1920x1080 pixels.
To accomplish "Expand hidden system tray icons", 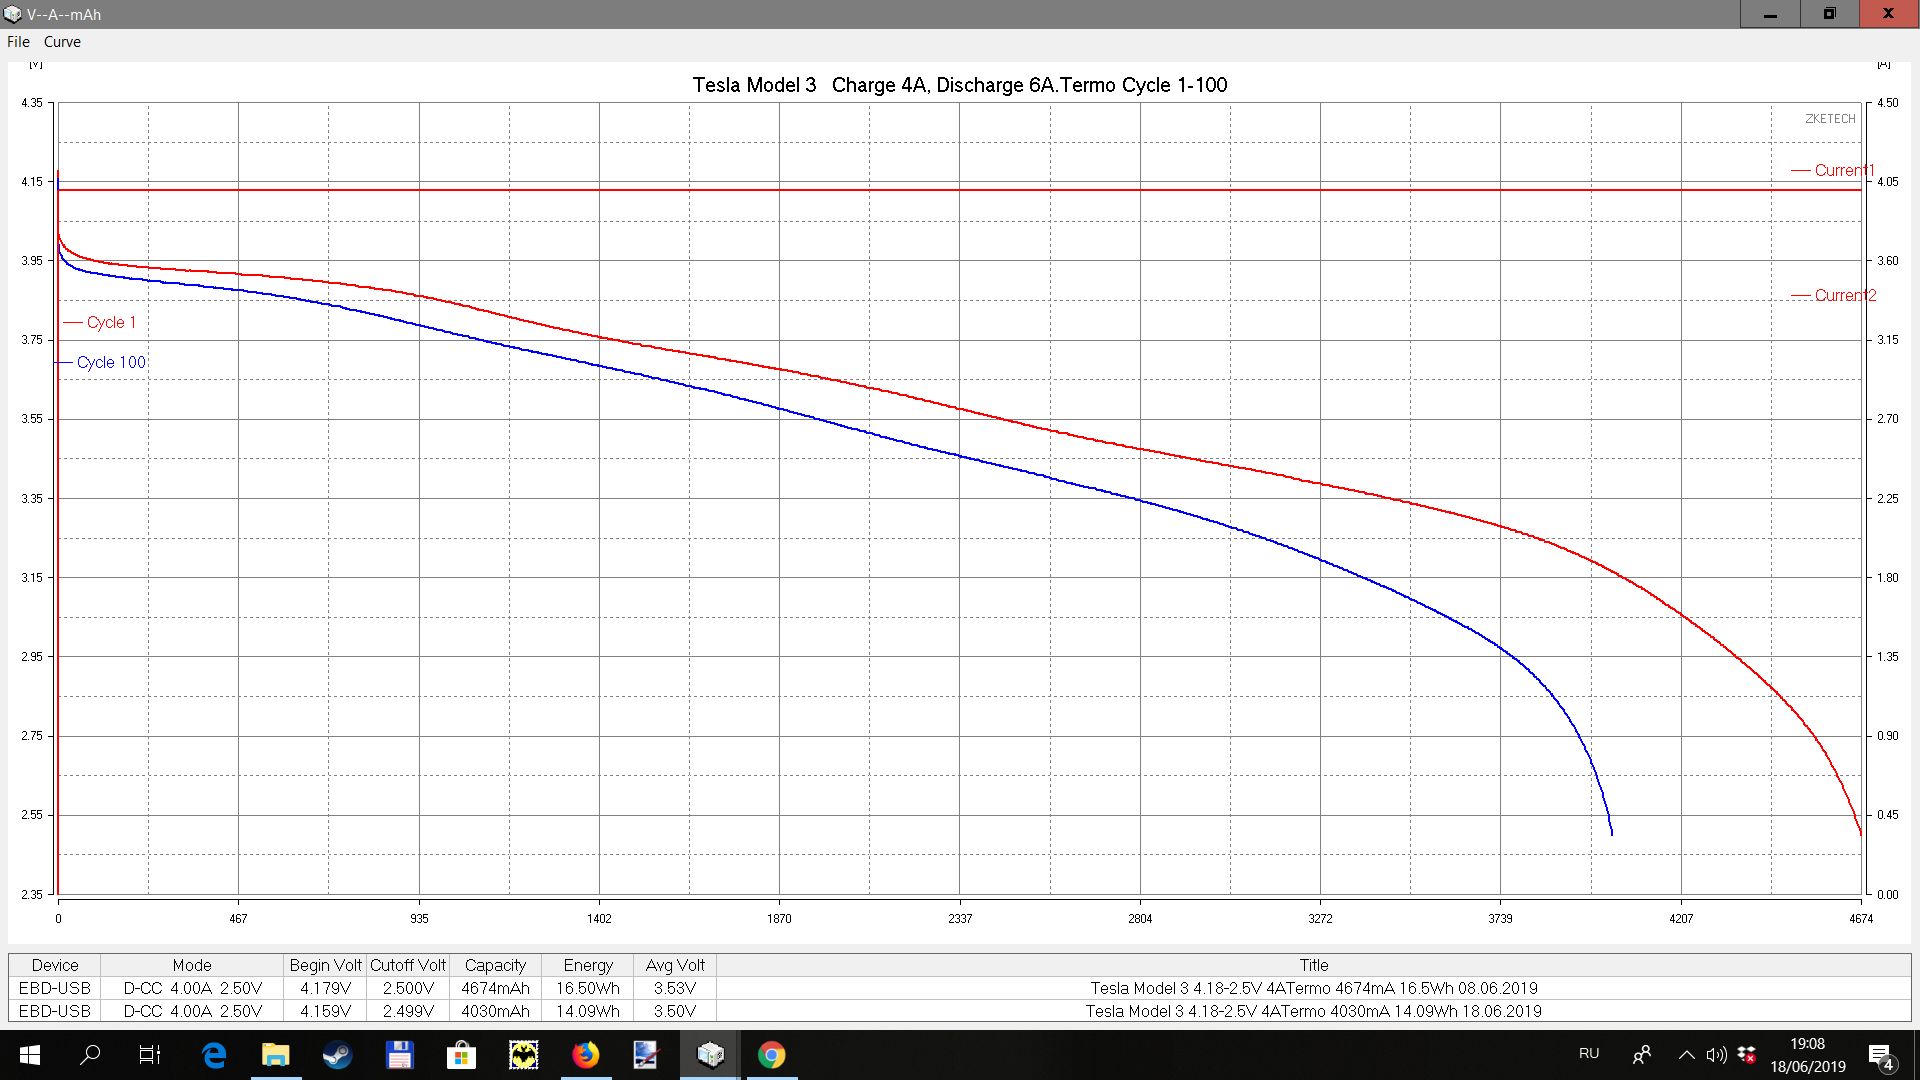I will 1686,1055.
